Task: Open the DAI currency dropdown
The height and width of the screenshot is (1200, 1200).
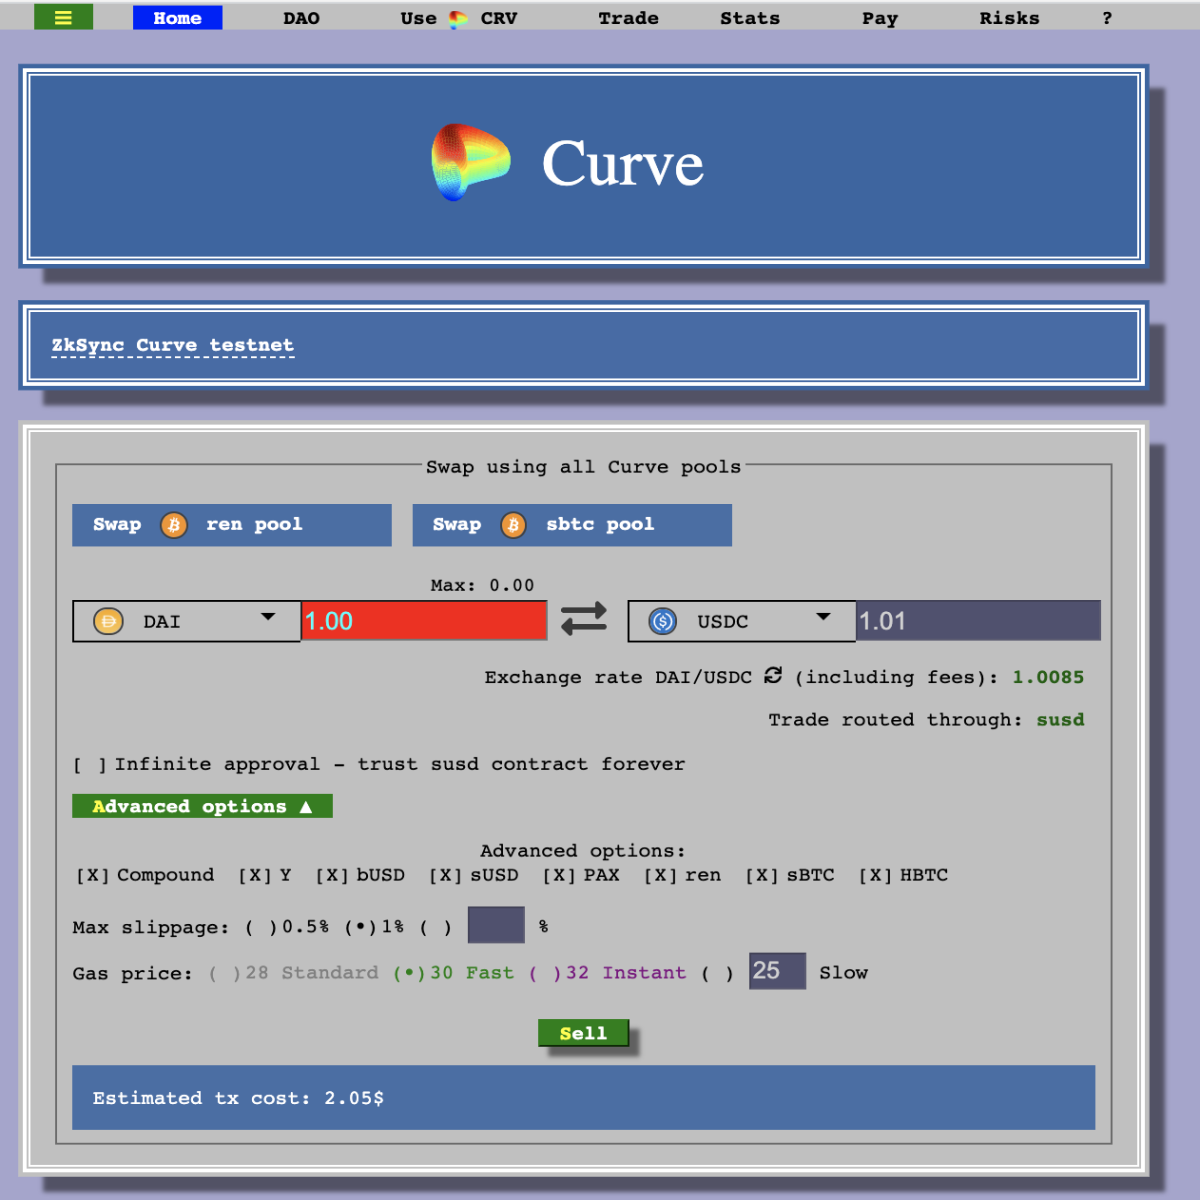Action: click(x=186, y=621)
